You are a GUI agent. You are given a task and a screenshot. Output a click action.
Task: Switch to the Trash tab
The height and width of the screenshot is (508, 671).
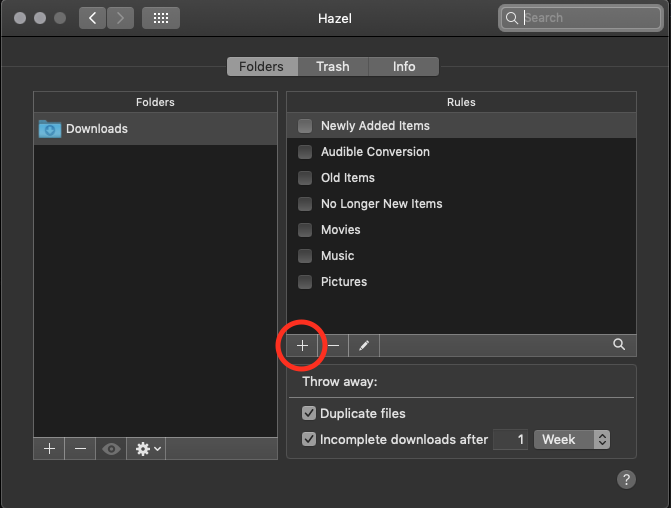click(333, 67)
